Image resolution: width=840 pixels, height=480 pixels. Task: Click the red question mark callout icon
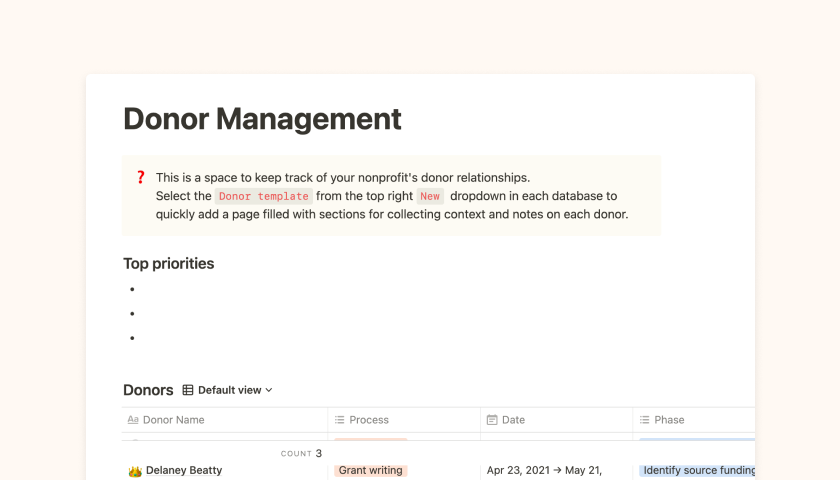pyautogui.click(x=141, y=178)
